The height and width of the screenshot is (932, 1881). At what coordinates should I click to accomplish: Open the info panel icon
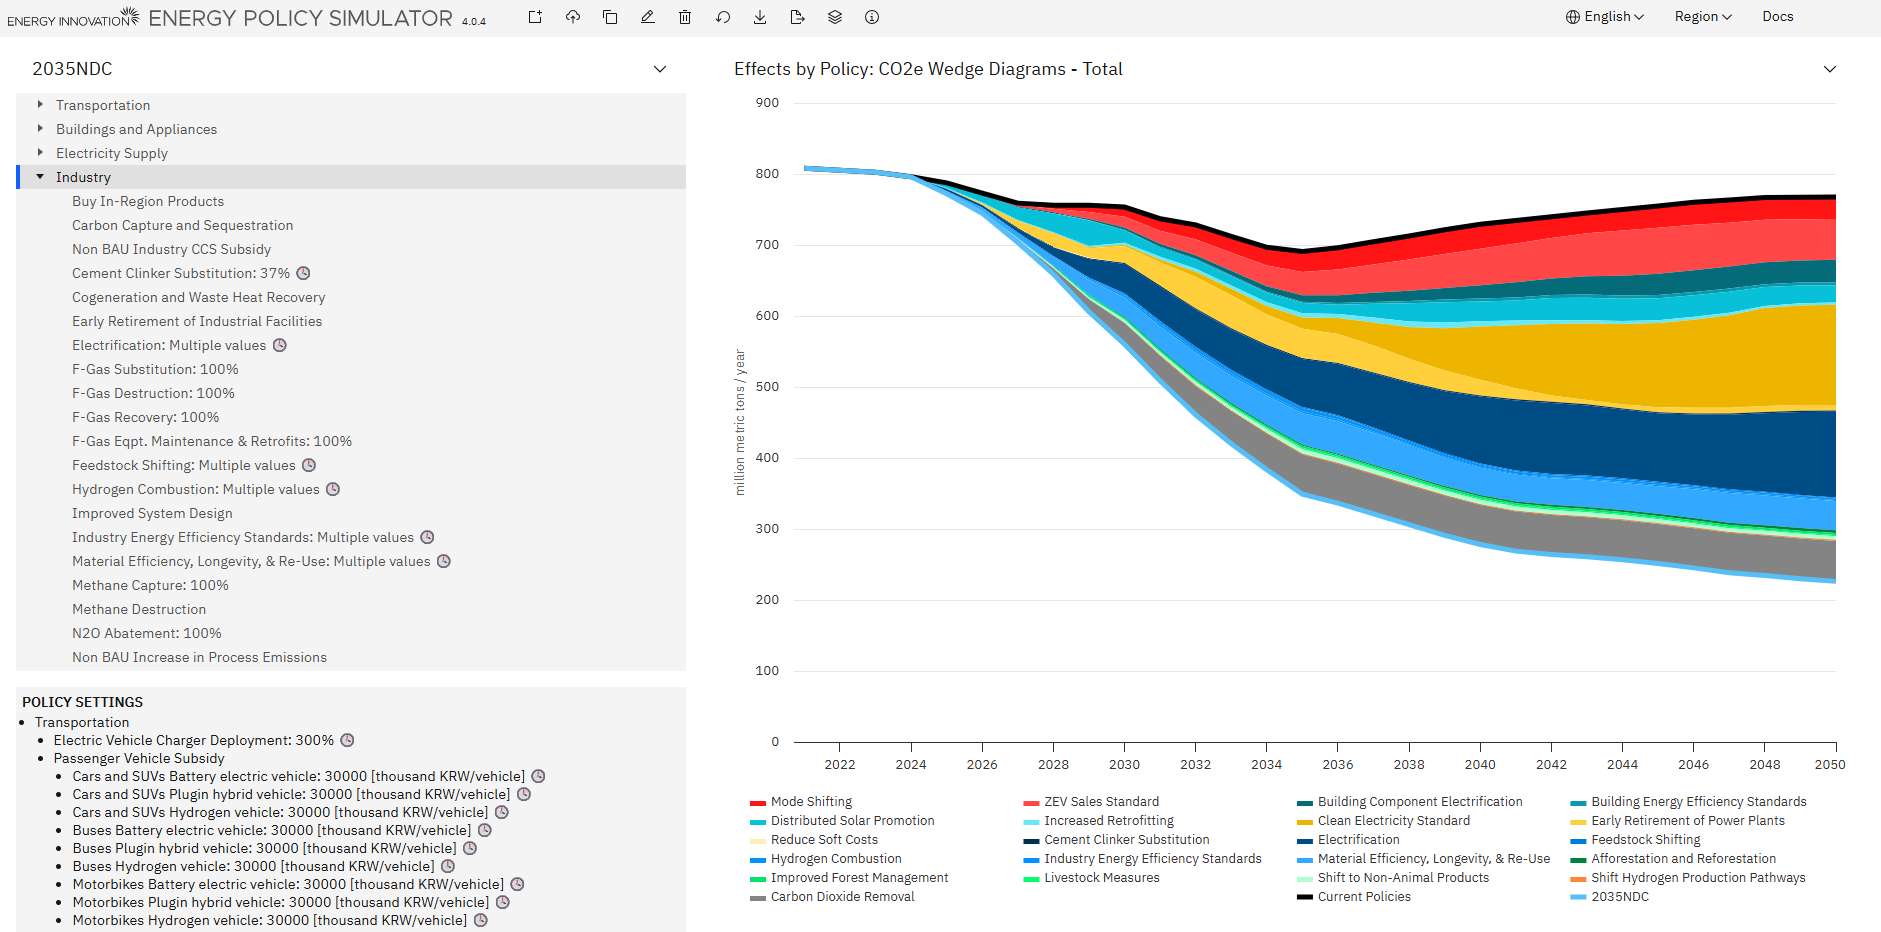(x=871, y=17)
